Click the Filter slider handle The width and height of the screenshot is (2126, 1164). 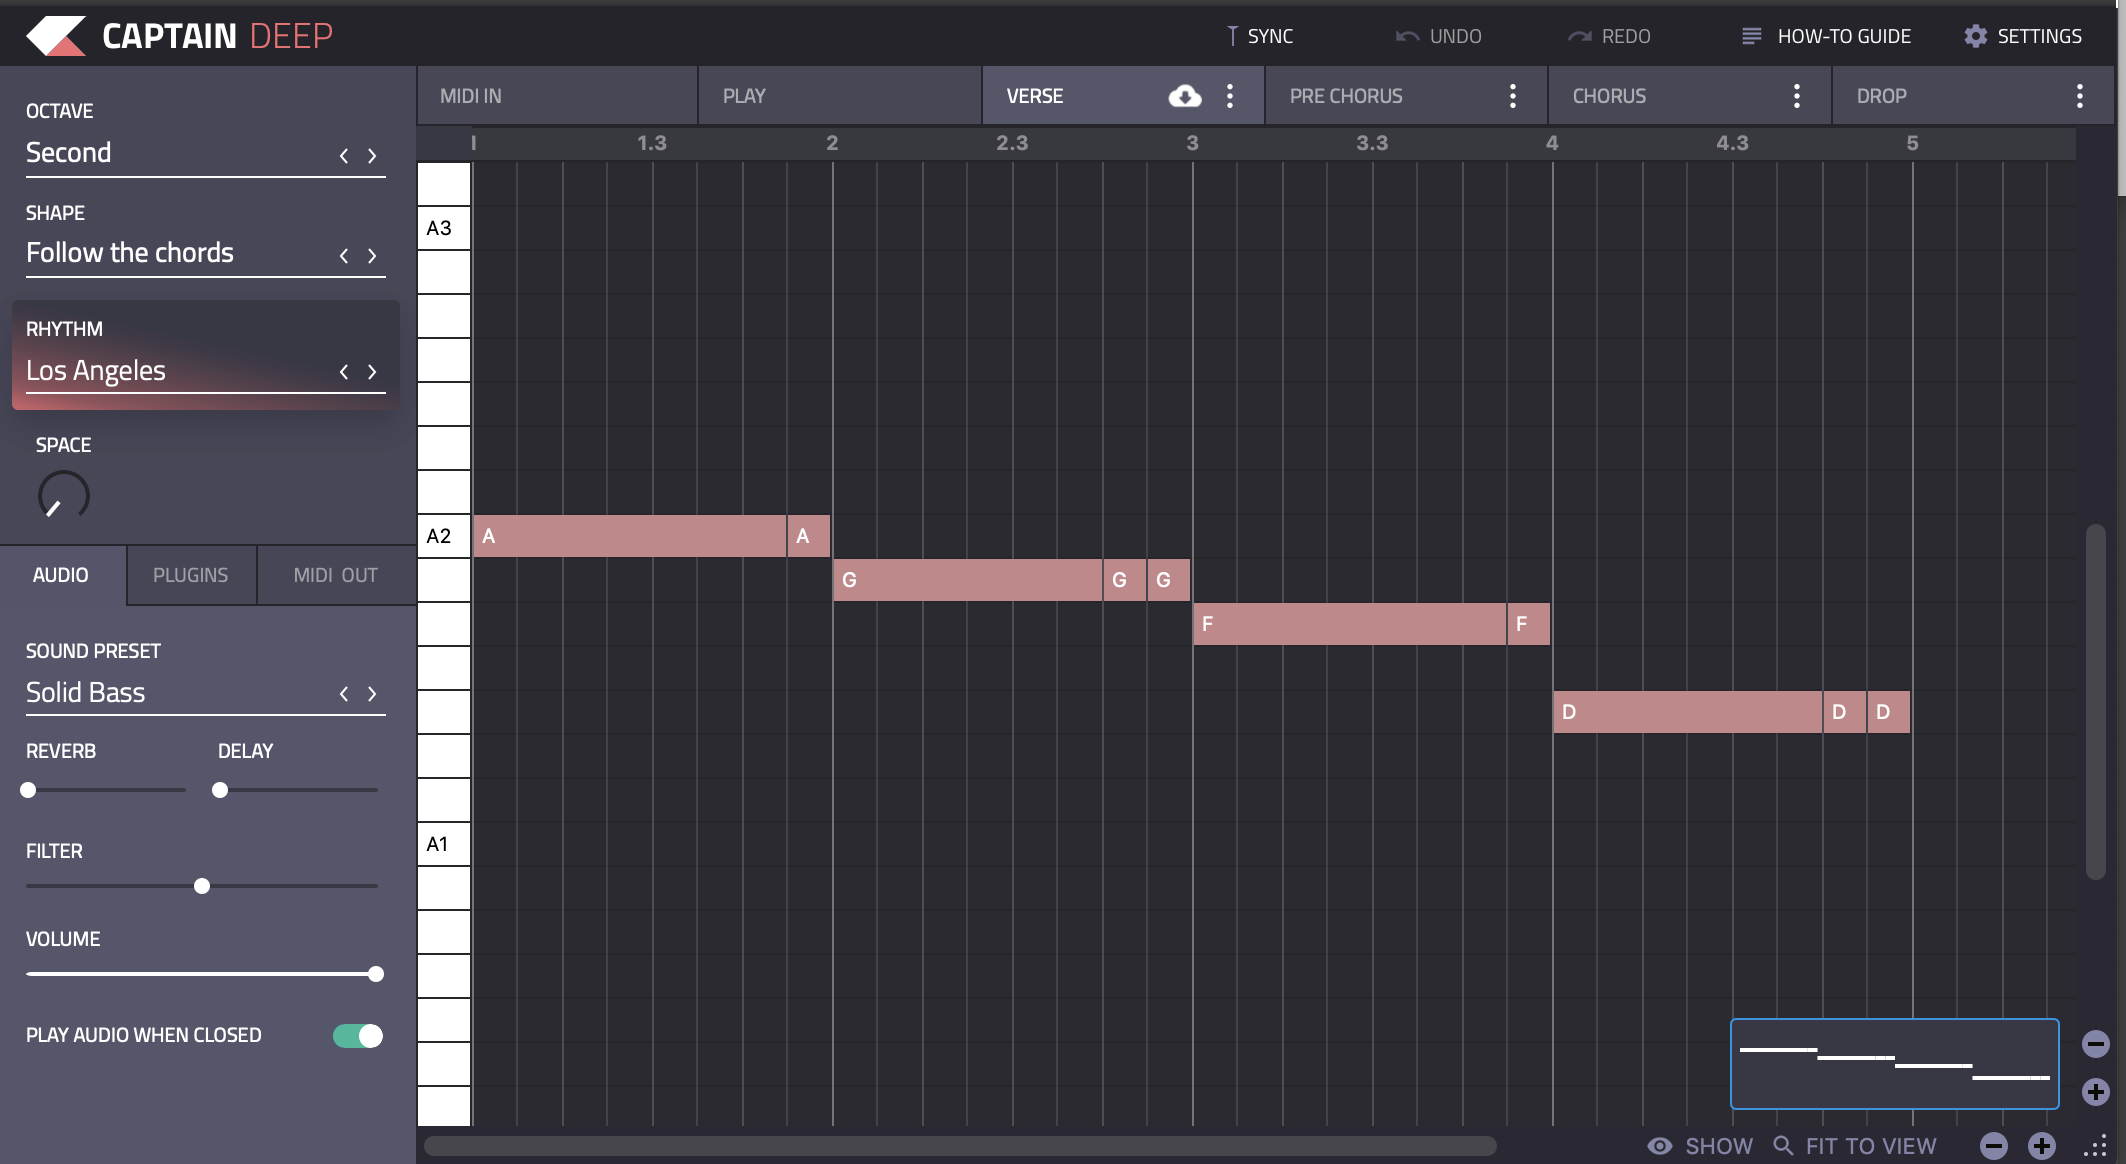(202, 886)
